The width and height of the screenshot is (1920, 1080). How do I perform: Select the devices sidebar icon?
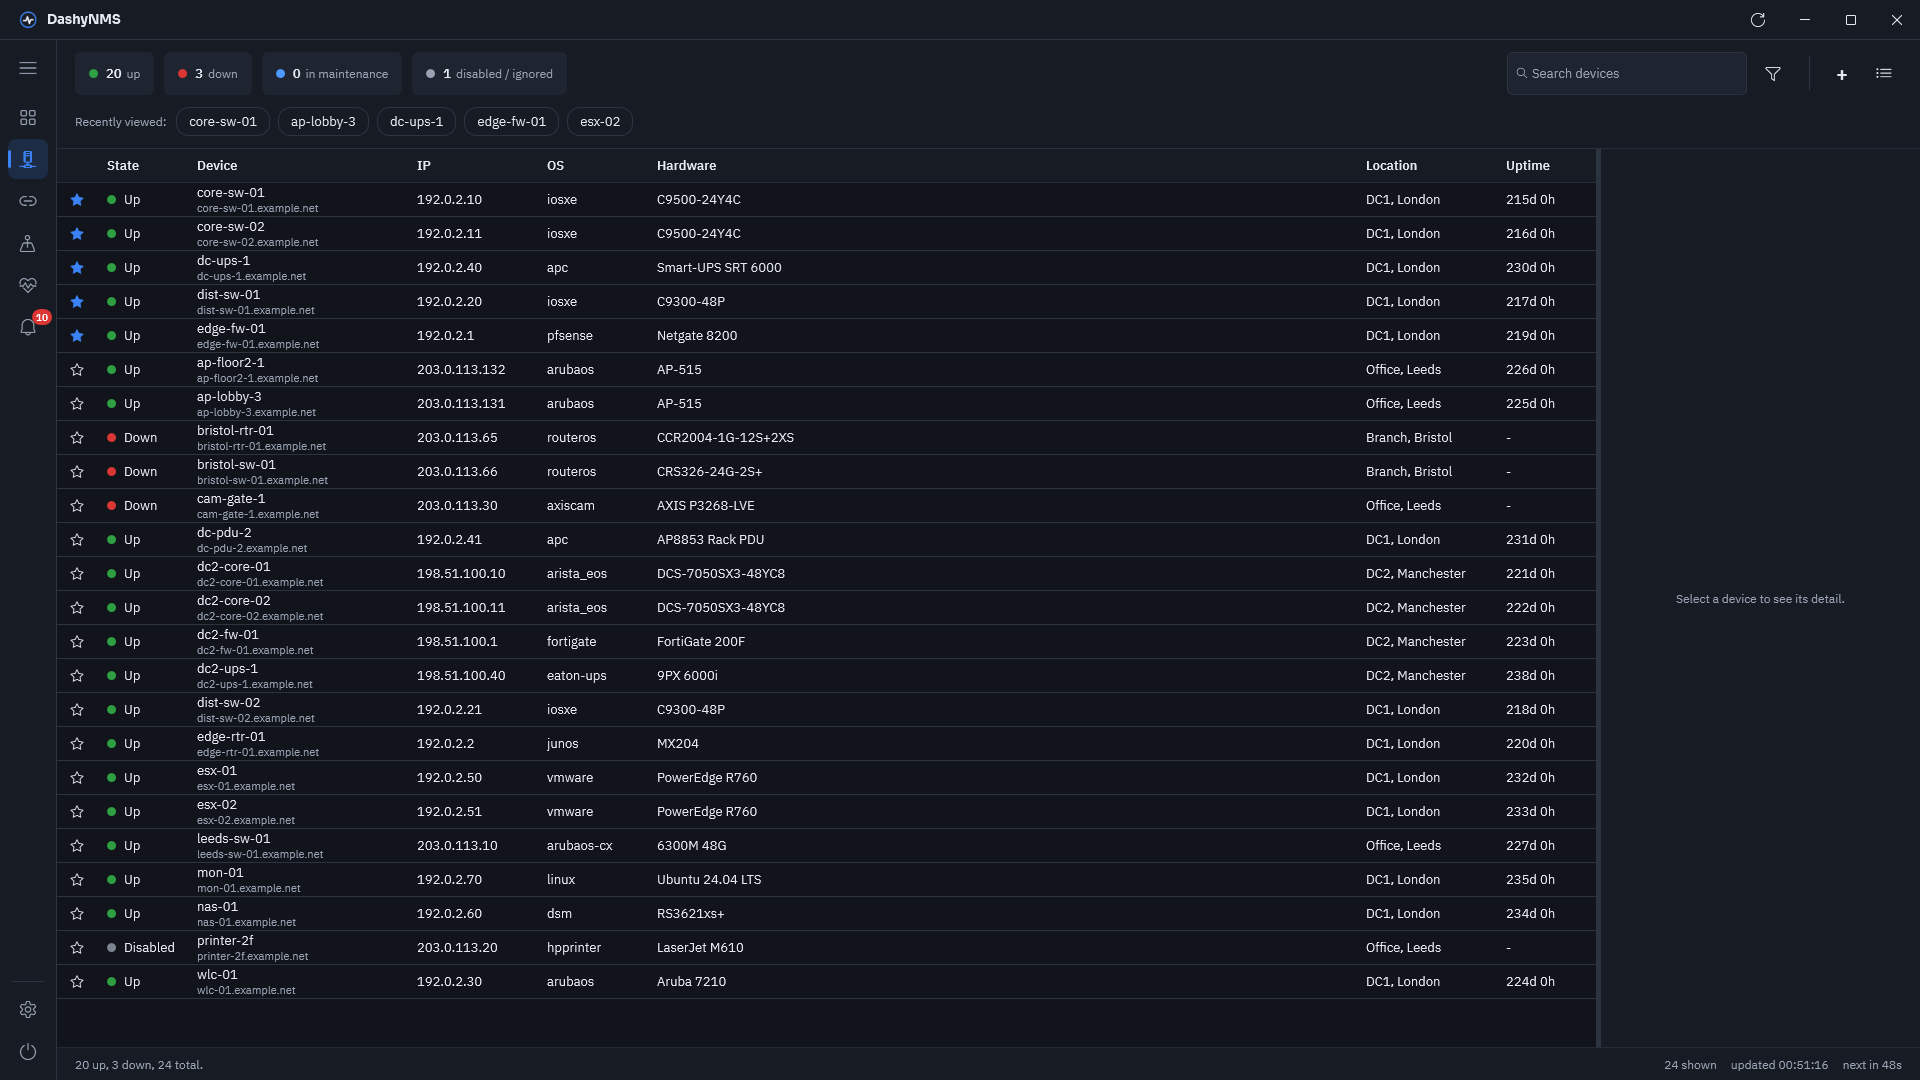28,159
